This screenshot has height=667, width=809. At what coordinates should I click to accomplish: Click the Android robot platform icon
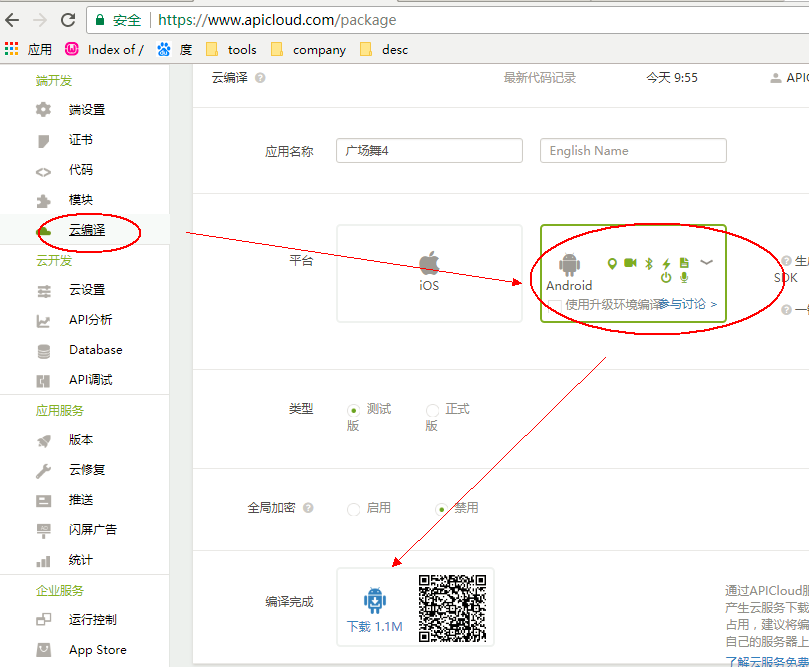570,264
